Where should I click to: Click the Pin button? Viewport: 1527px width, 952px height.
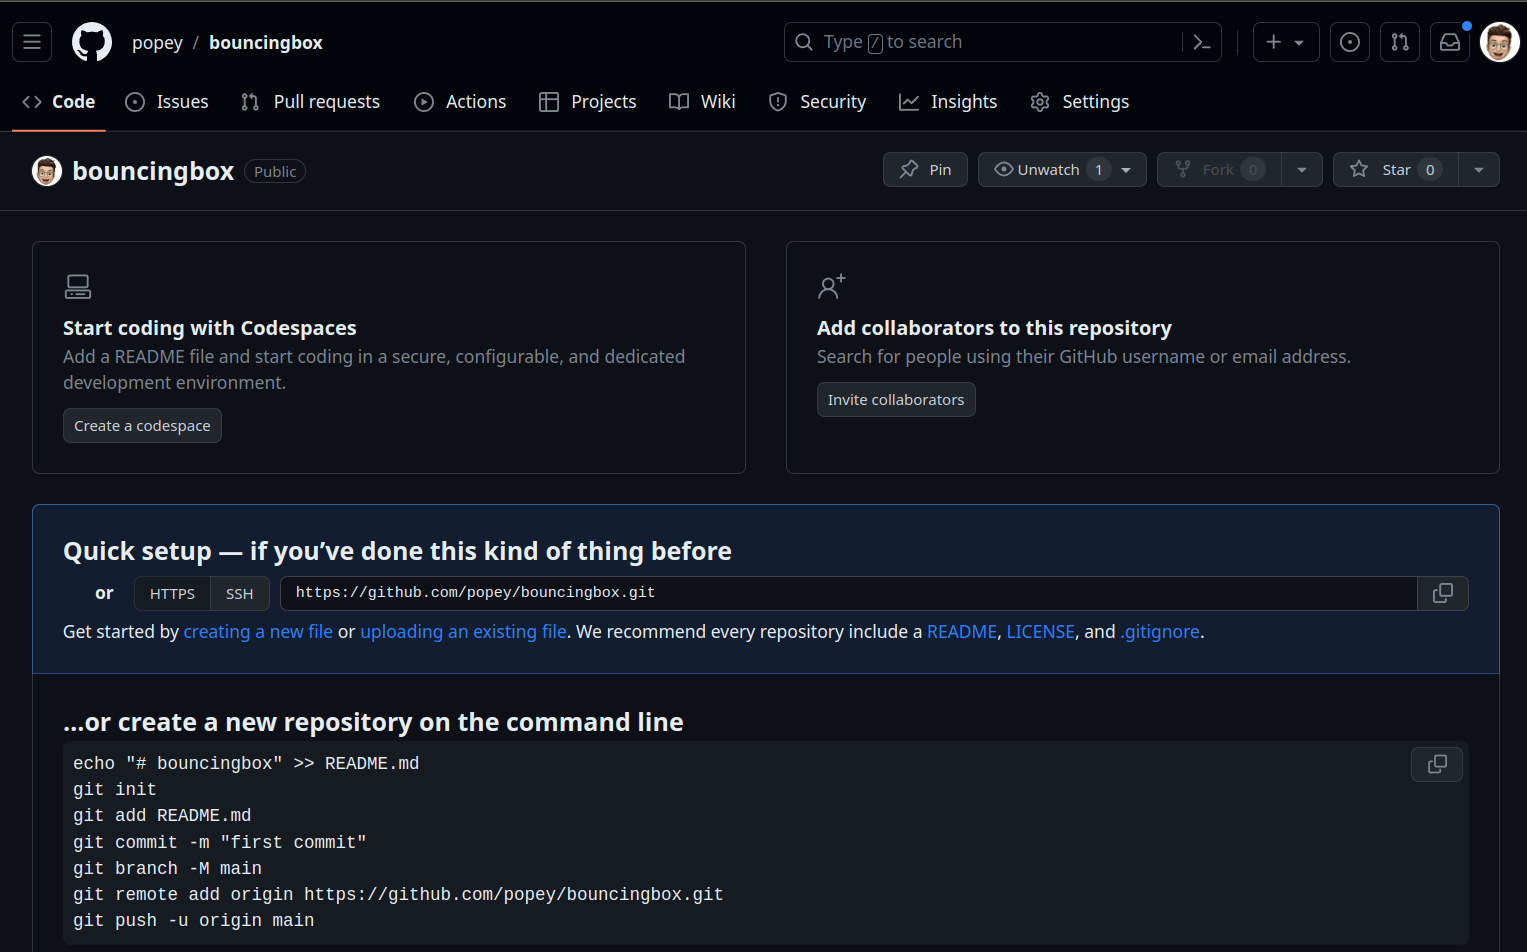pos(925,170)
